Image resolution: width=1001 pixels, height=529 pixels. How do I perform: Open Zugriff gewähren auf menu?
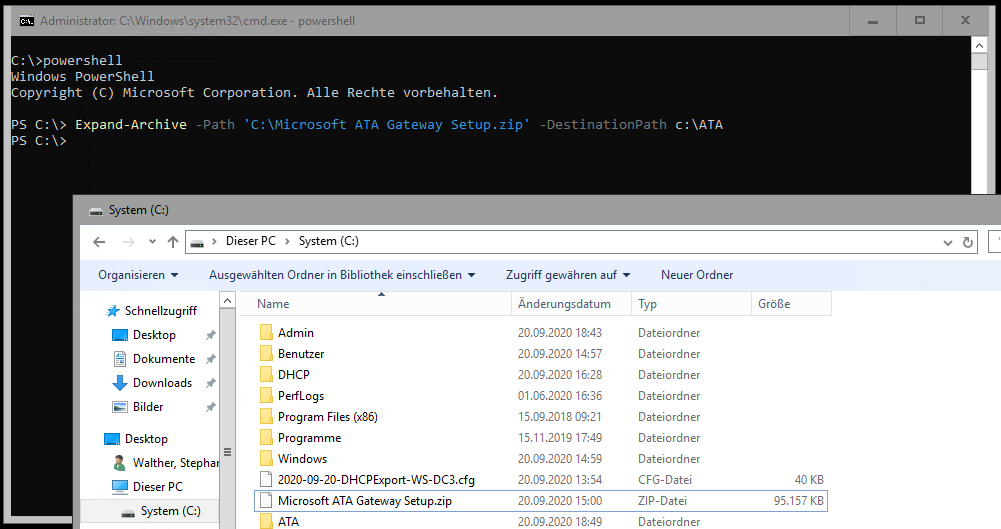coord(568,275)
